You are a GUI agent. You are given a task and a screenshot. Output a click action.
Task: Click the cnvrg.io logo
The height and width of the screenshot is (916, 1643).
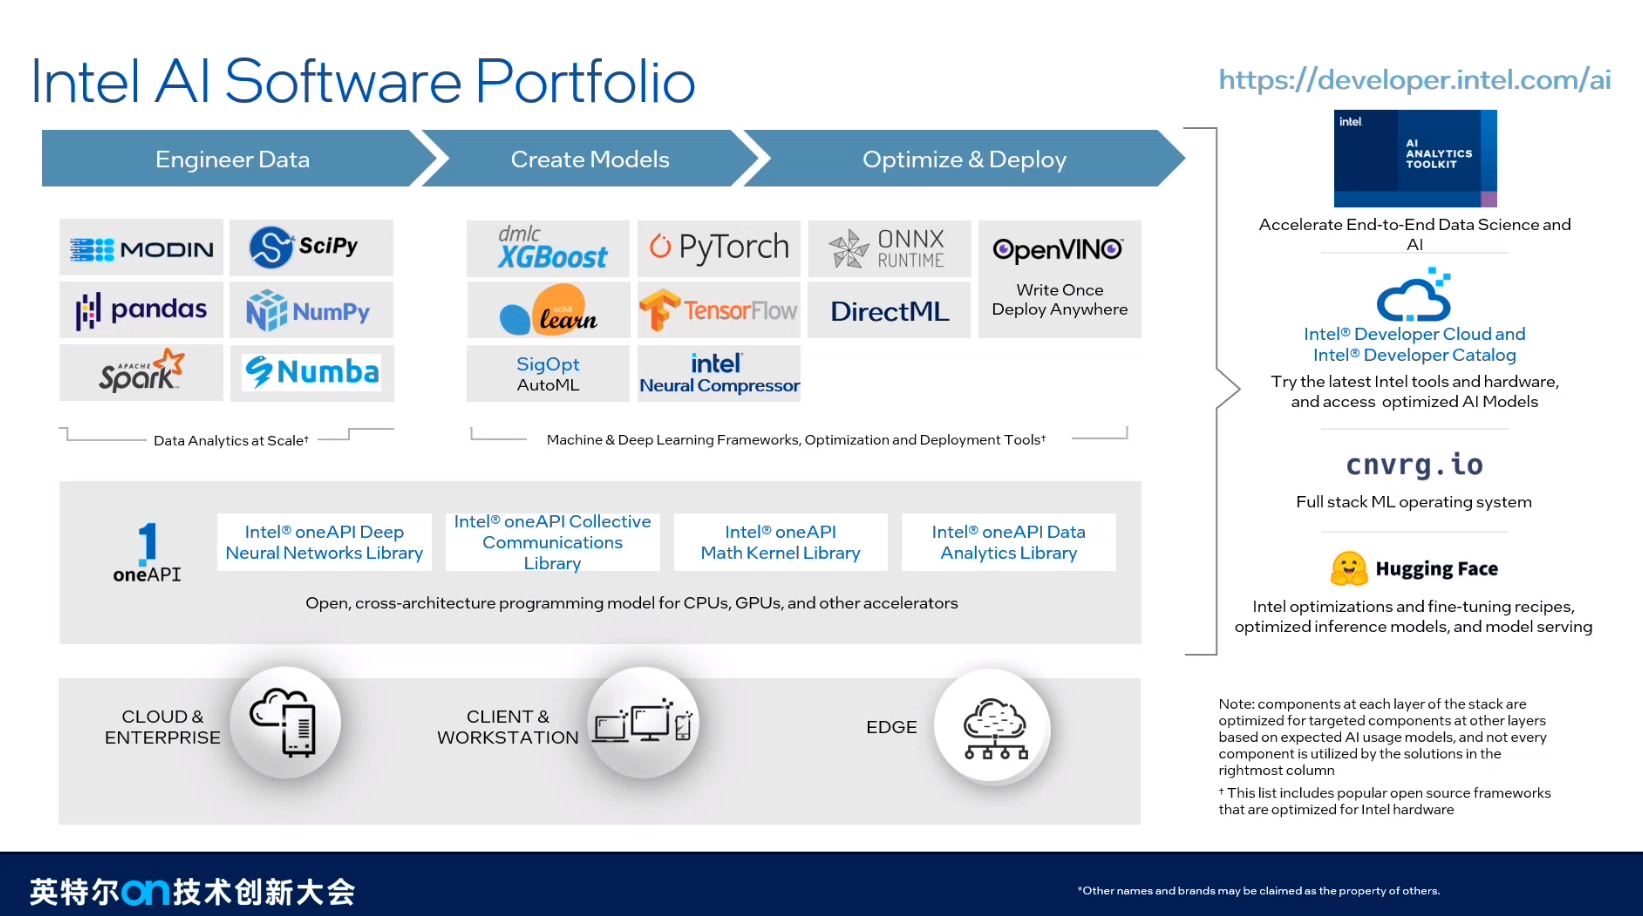pyautogui.click(x=1414, y=465)
